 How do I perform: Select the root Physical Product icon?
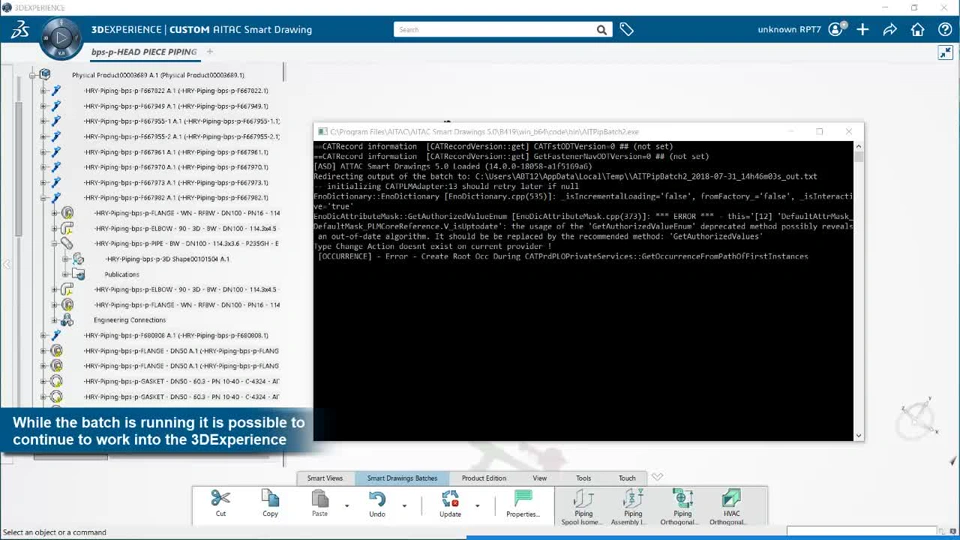[45, 75]
